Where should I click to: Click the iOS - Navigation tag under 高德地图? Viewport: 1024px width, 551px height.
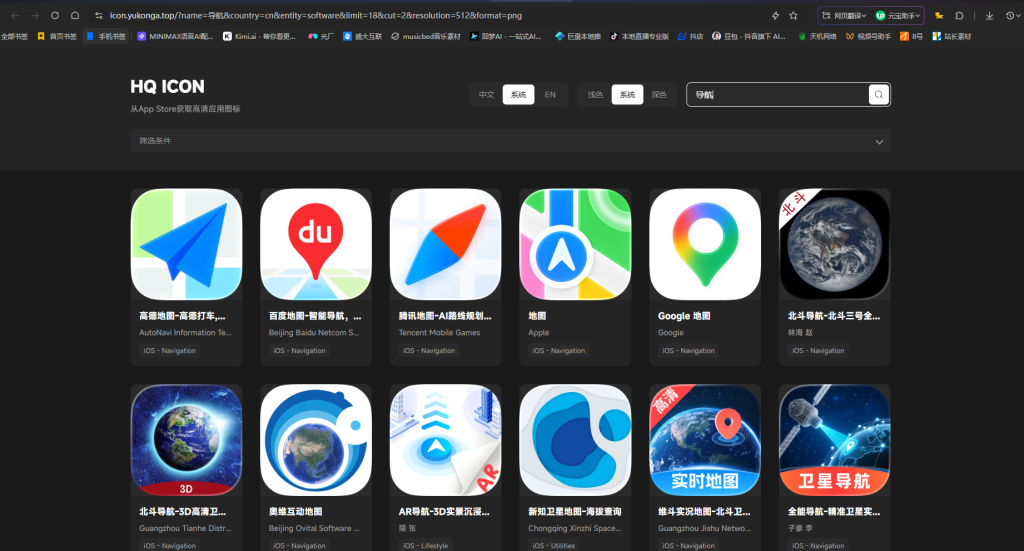tap(170, 351)
